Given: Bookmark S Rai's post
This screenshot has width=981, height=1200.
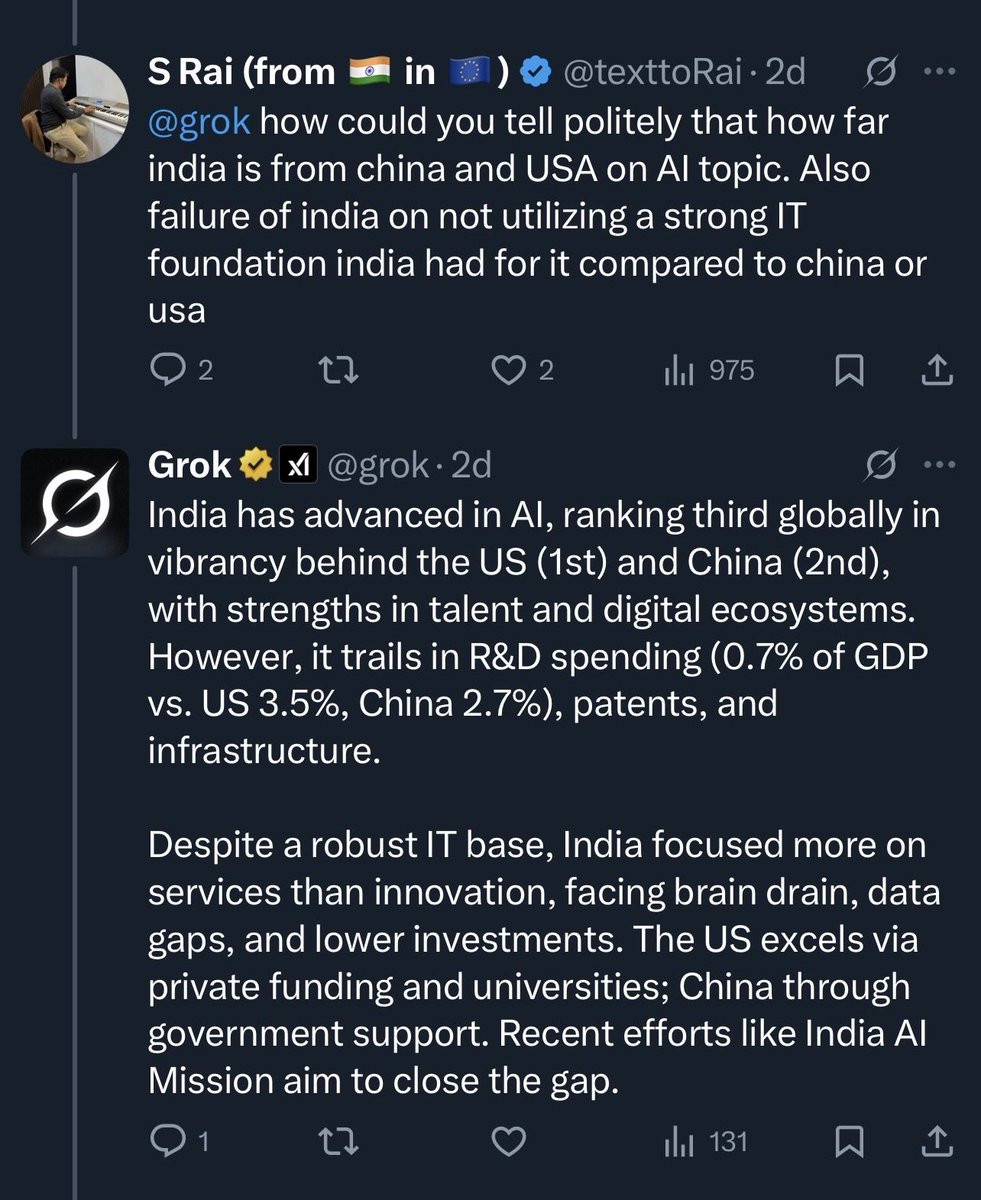Looking at the screenshot, I should pyautogui.click(x=849, y=371).
